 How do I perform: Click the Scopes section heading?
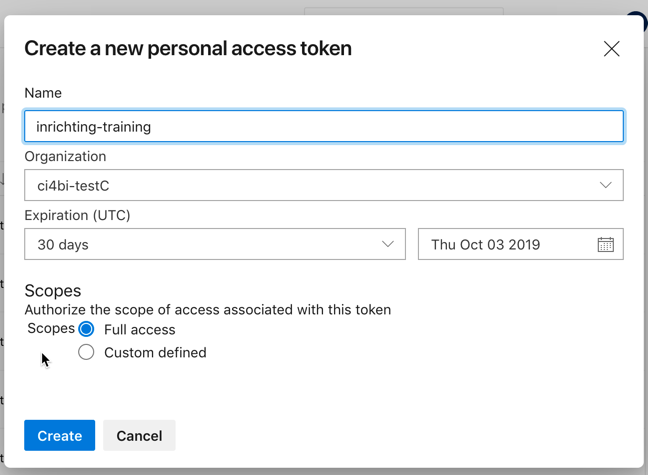[x=53, y=291]
